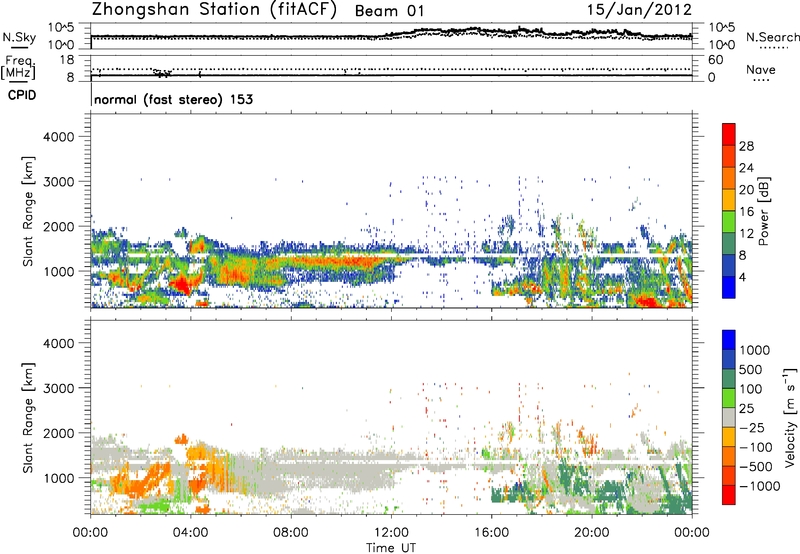This screenshot has width=800, height=554.
Task: Click the 08:00 time axis label
Action: pyautogui.click(x=291, y=533)
